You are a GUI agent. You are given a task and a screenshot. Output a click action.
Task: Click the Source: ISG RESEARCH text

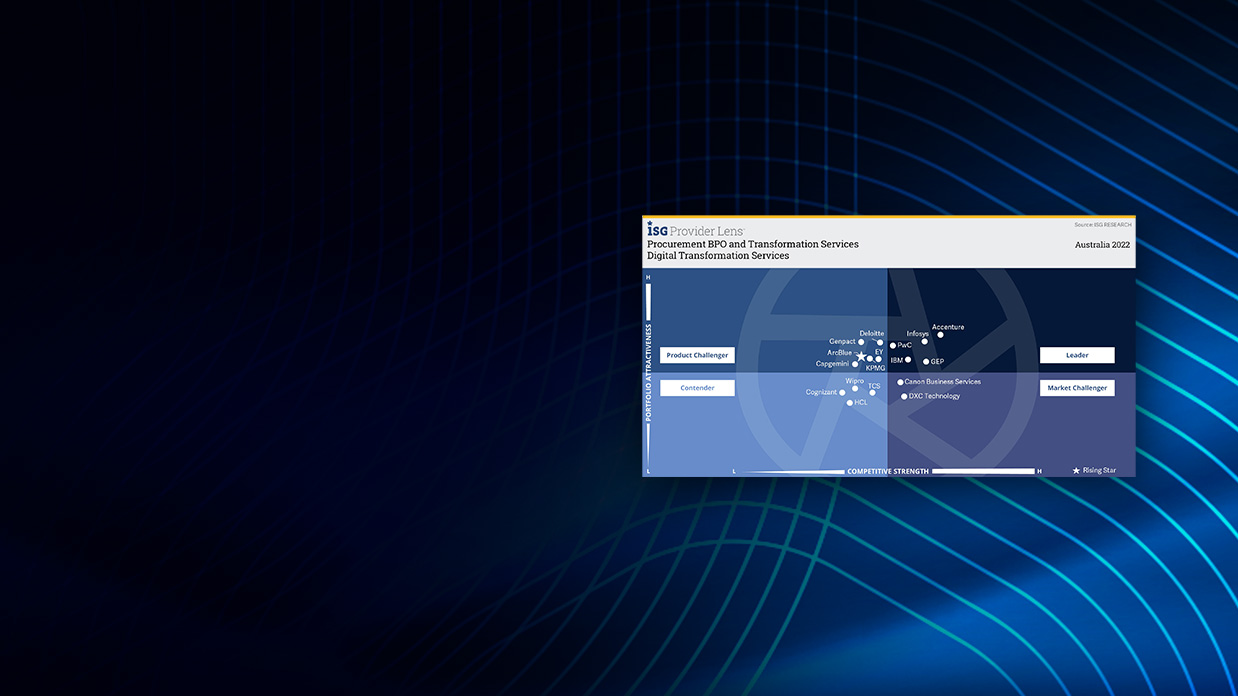tap(1103, 225)
